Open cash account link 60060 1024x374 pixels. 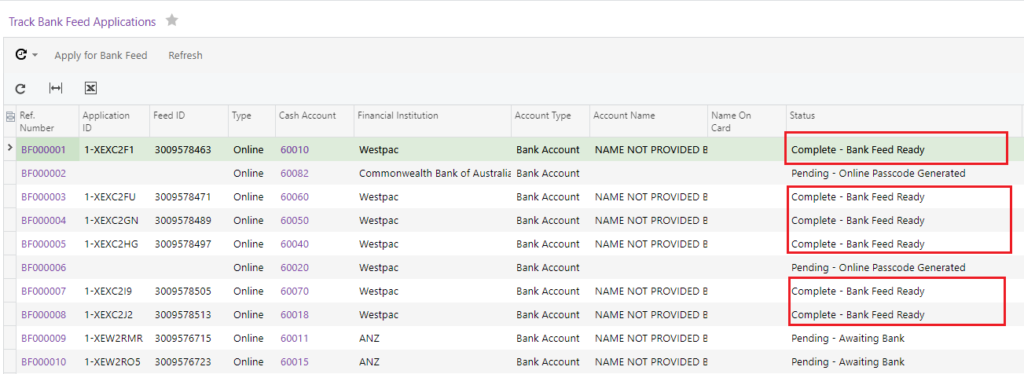pos(295,197)
